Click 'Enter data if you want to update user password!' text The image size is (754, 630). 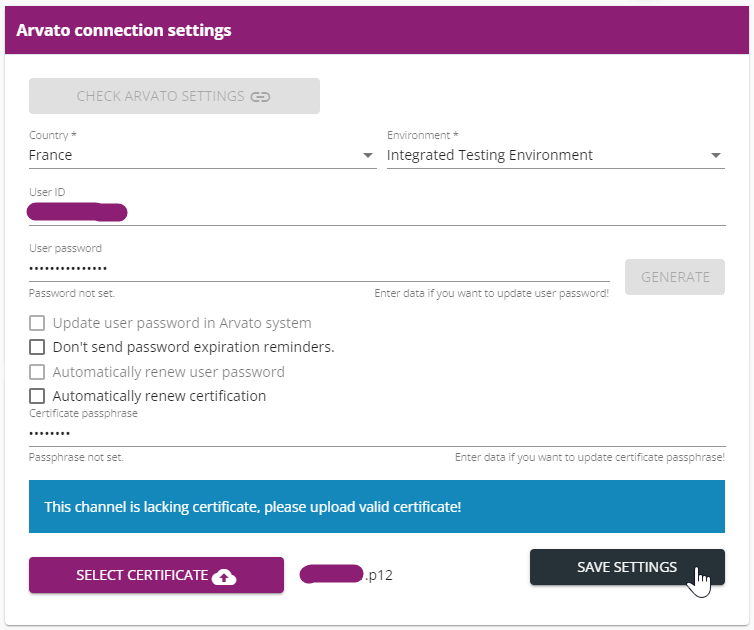pos(491,293)
